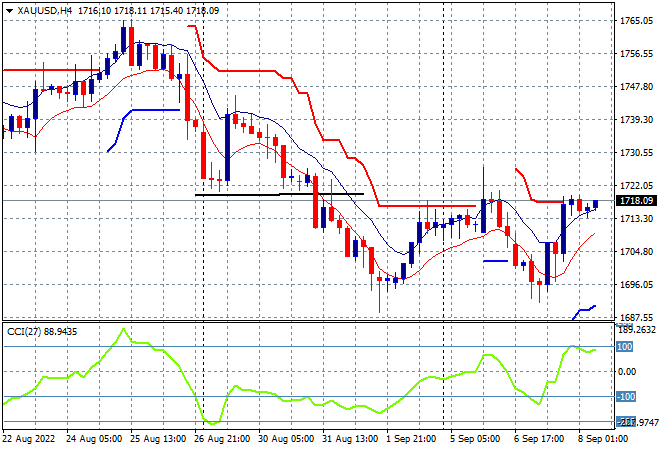Select the 8 Sep 01:00 time label
The image size is (660, 450).
602,439
